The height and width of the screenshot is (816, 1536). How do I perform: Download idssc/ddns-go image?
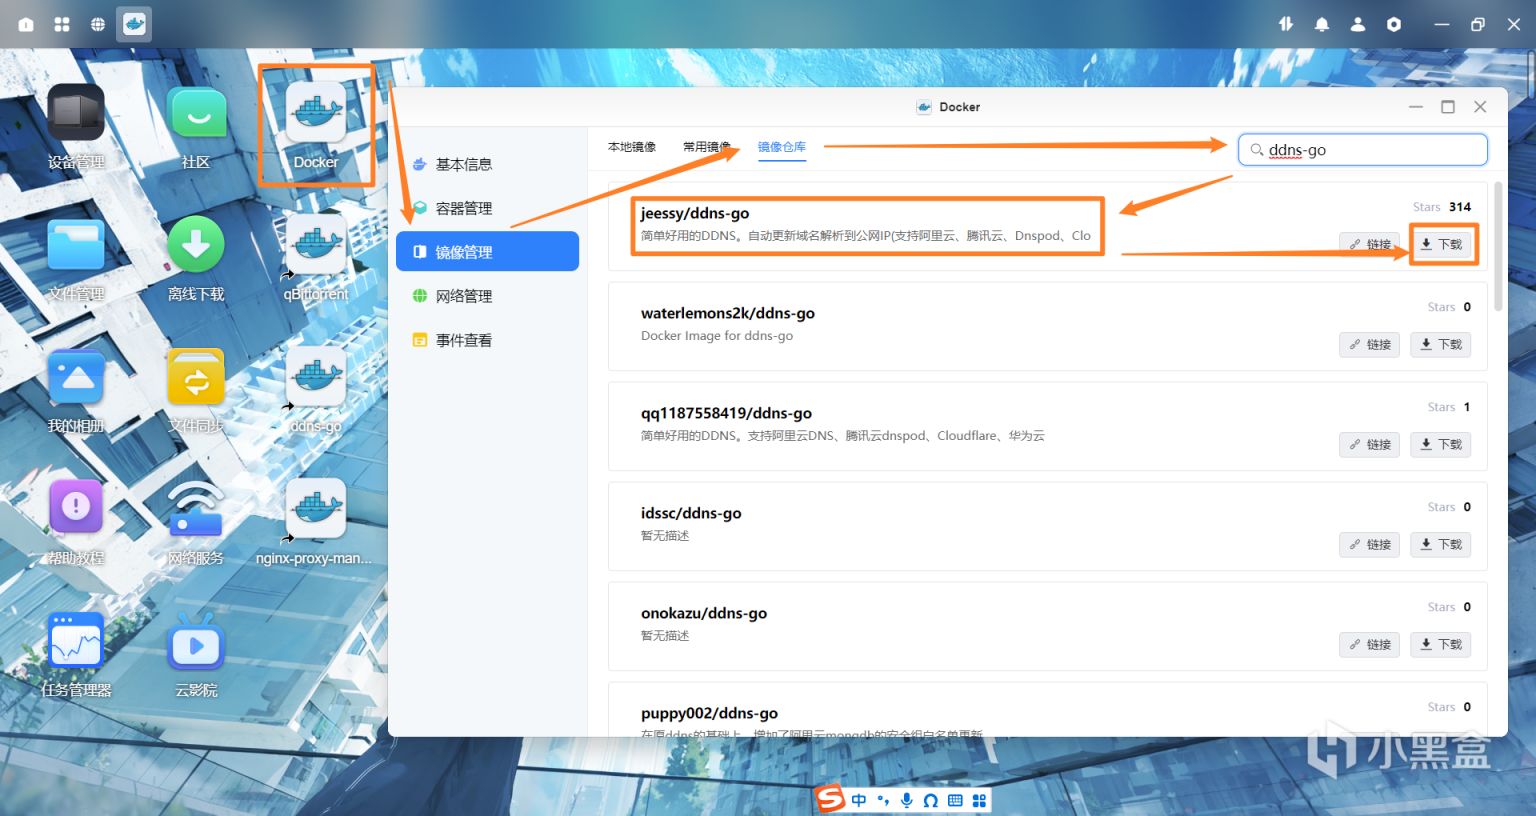click(x=1441, y=544)
